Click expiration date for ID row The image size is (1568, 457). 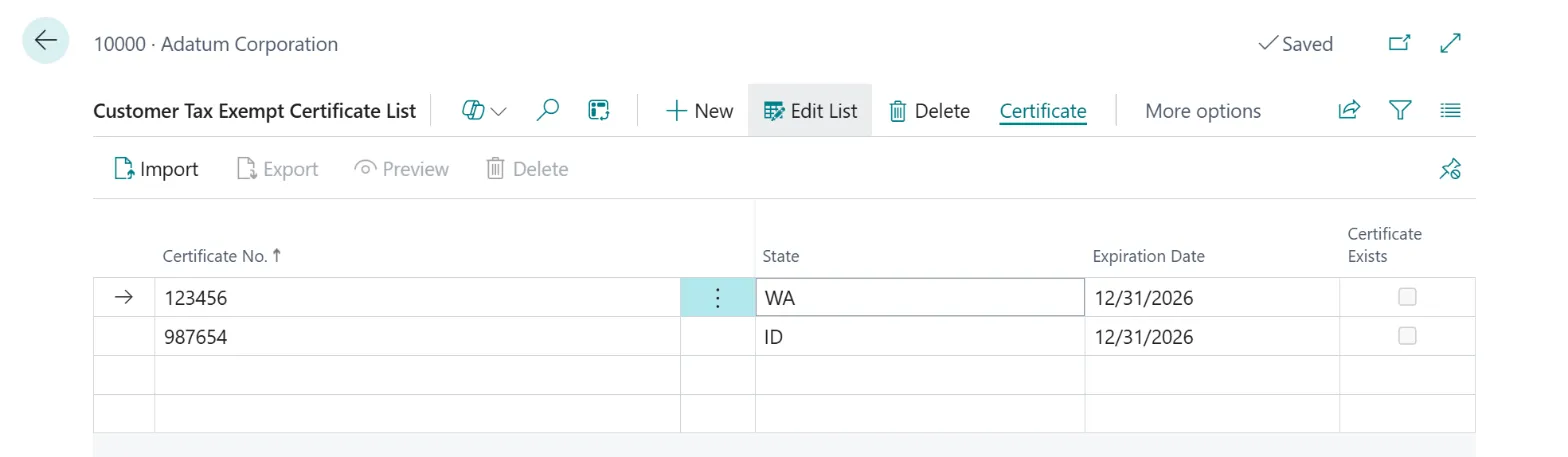pos(1212,337)
